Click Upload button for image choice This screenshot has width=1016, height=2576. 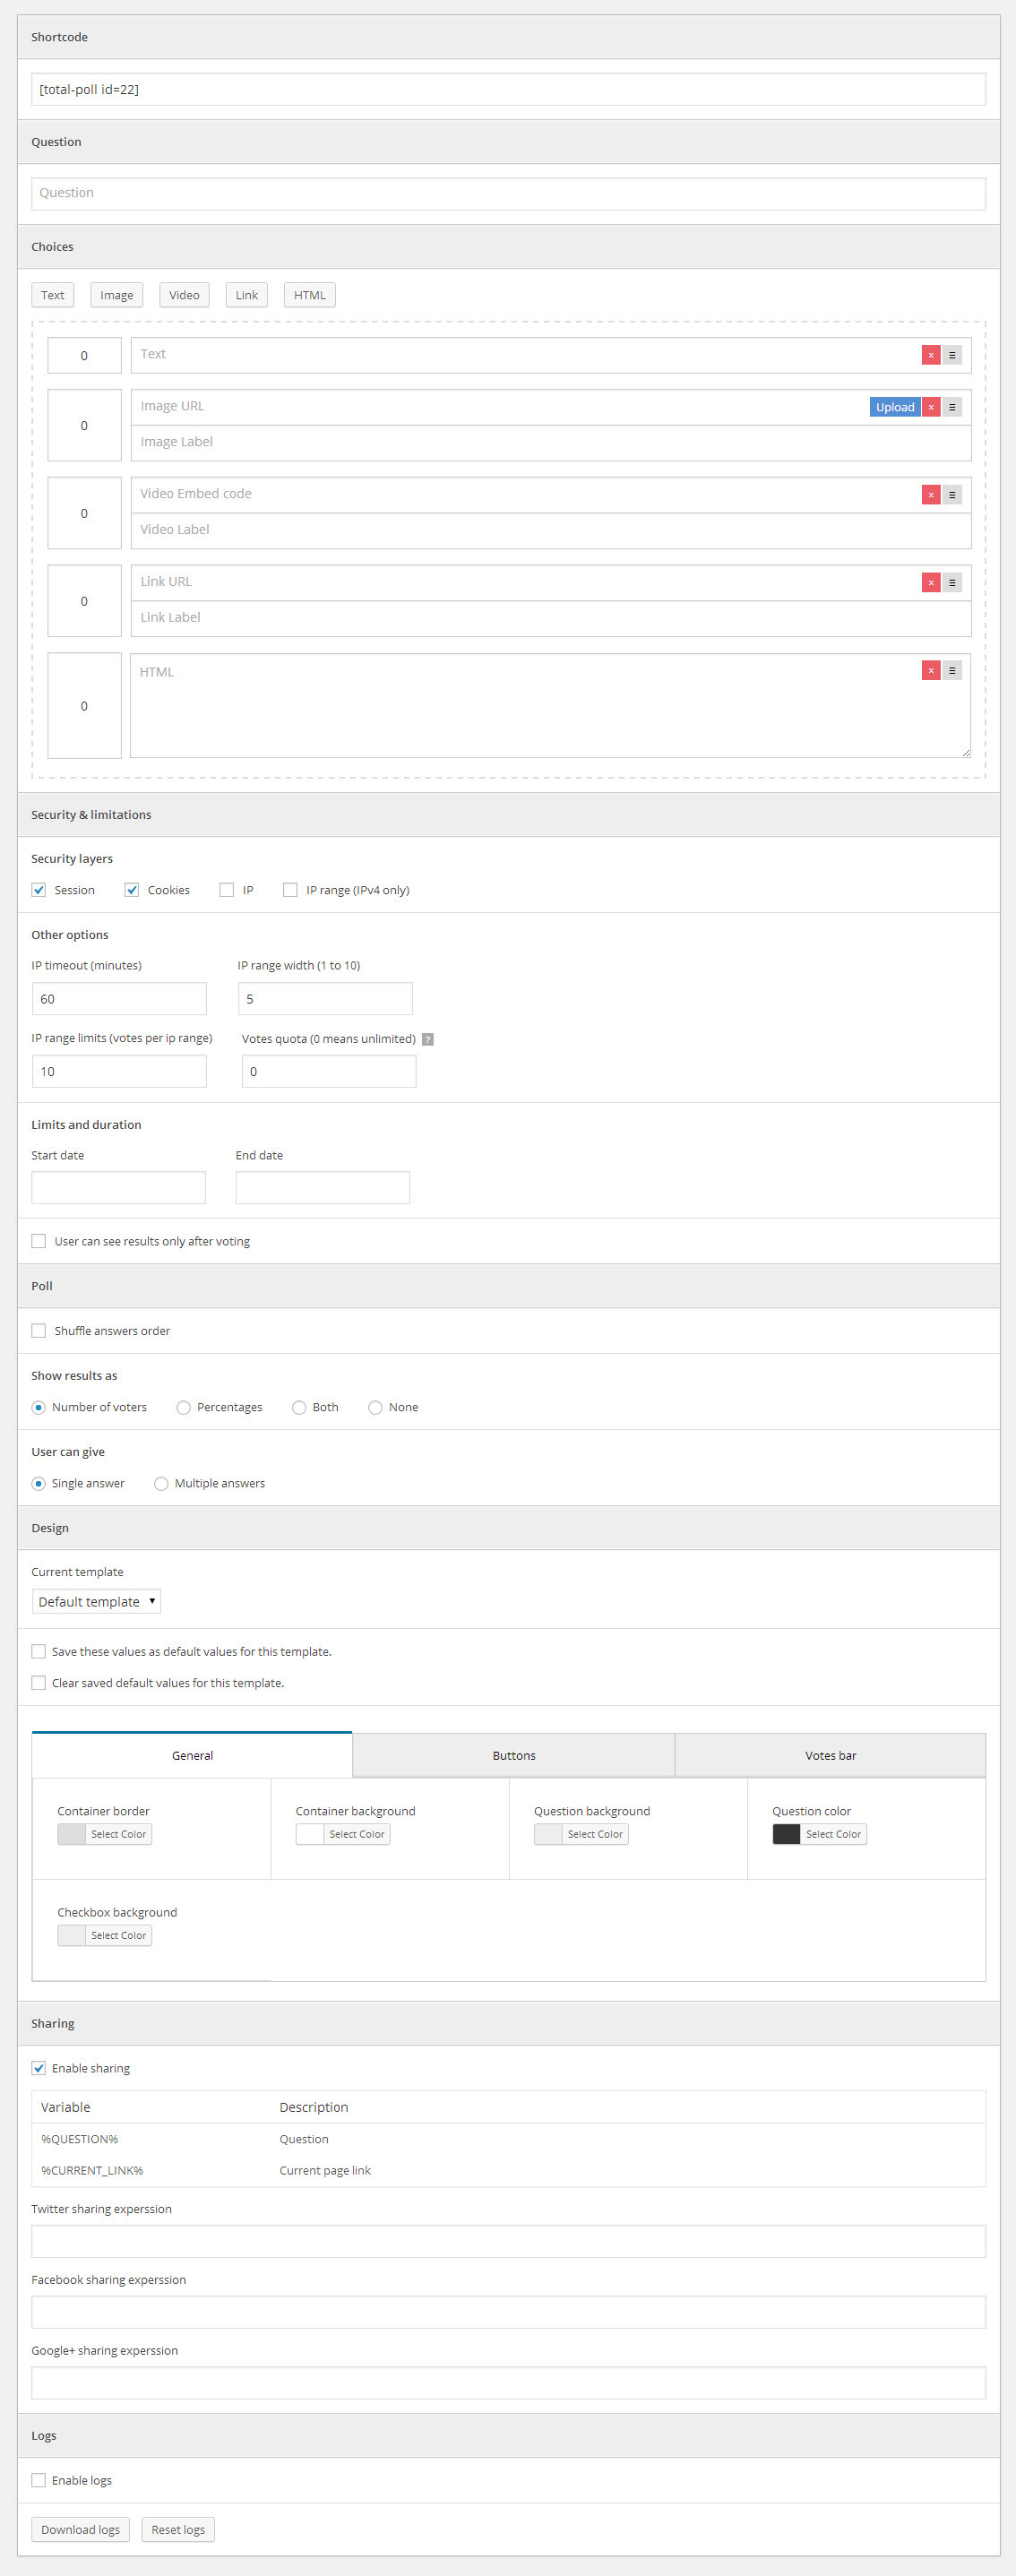pos(894,407)
